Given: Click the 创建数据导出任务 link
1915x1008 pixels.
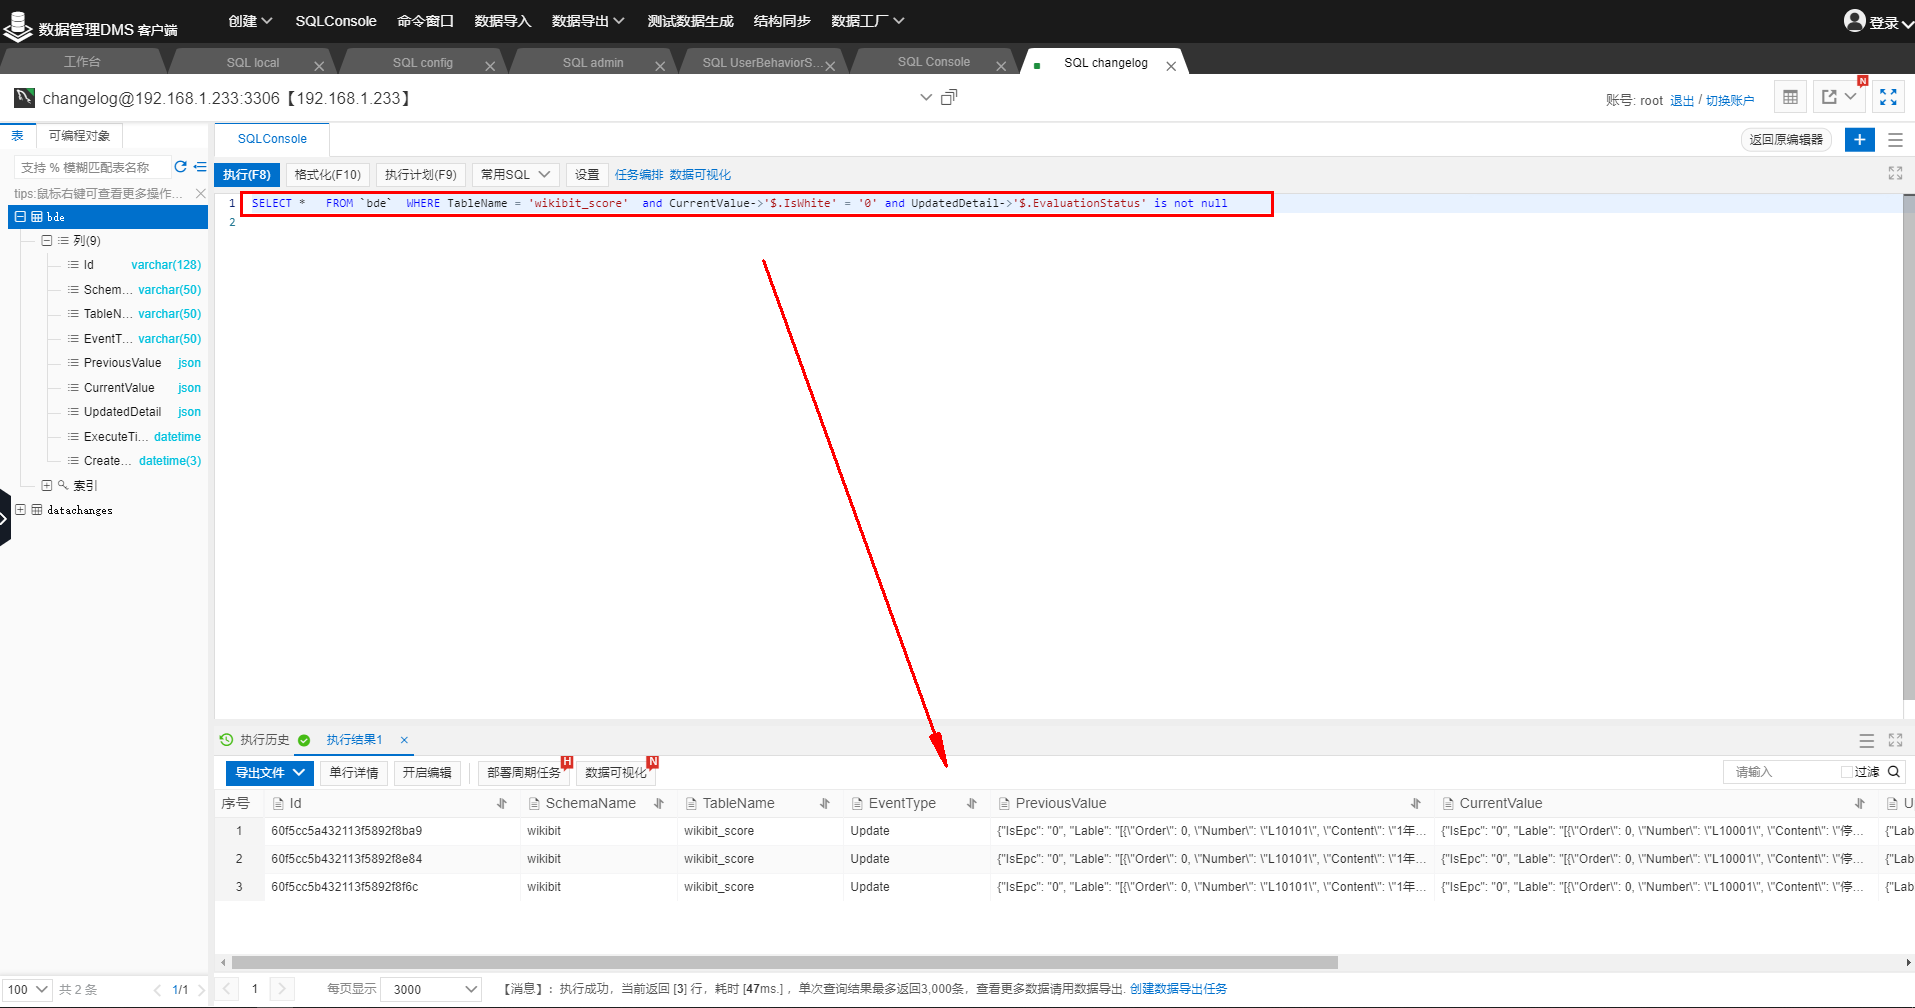Looking at the screenshot, I should click(x=1178, y=989).
